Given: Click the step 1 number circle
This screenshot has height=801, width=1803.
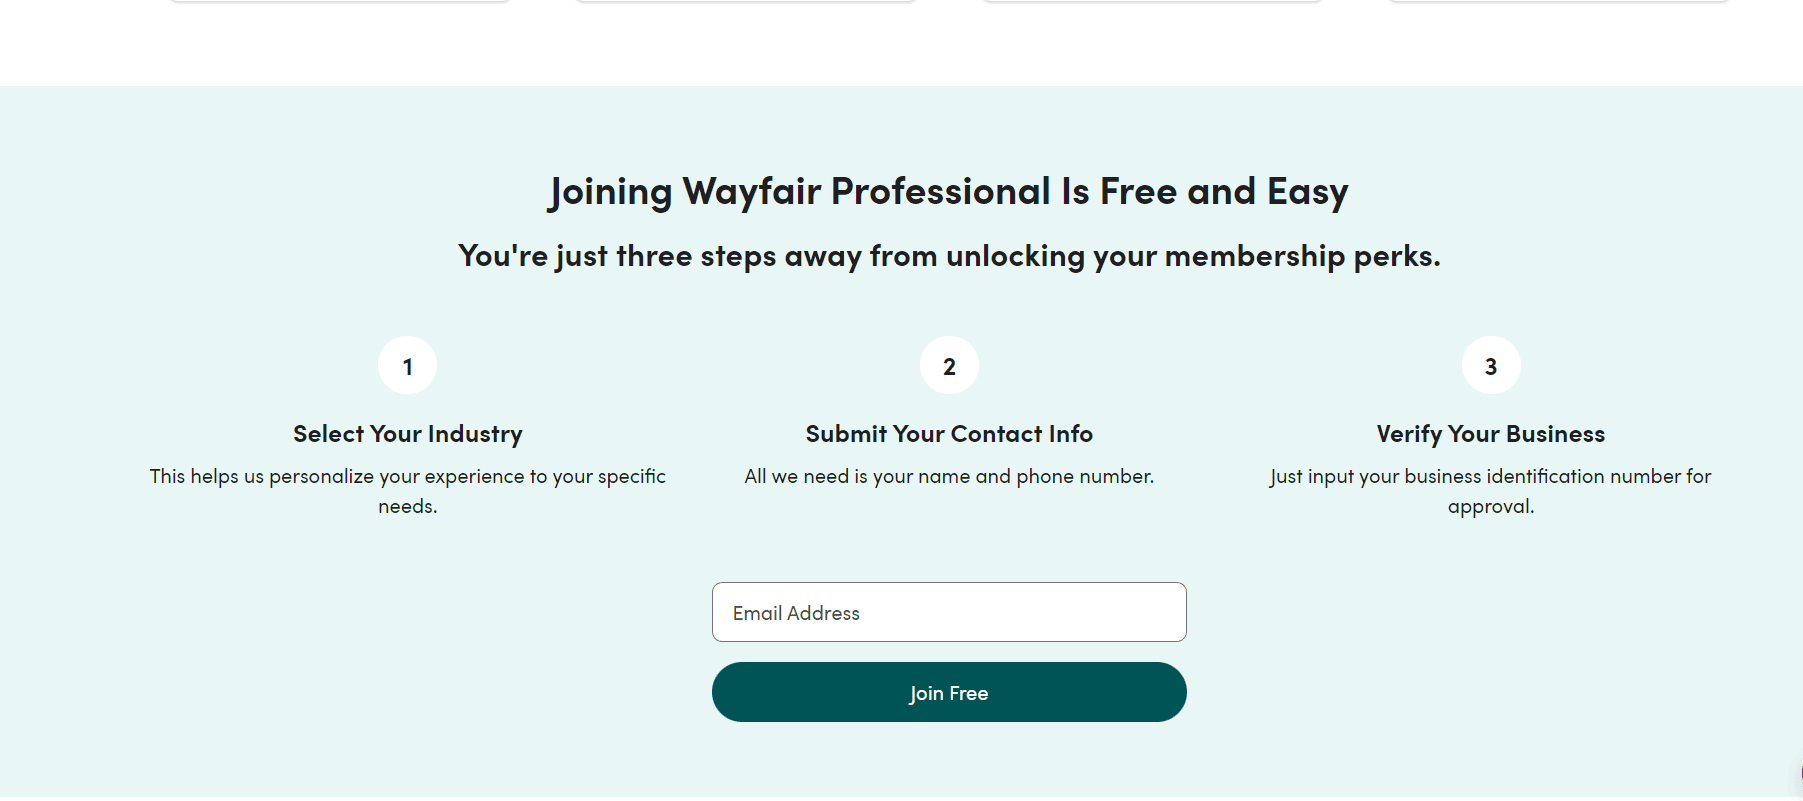Looking at the screenshot, I should tap(407, 366).
